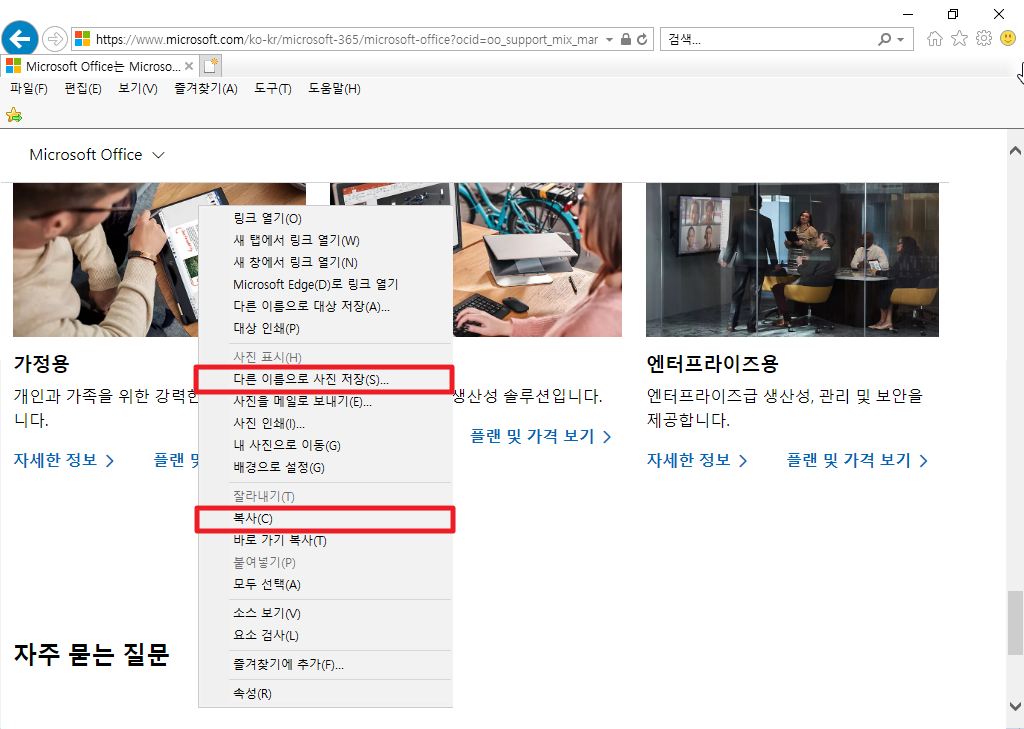Open the 도움말(H) menu
The image size is (1024, 729).
tap(334, 88)
